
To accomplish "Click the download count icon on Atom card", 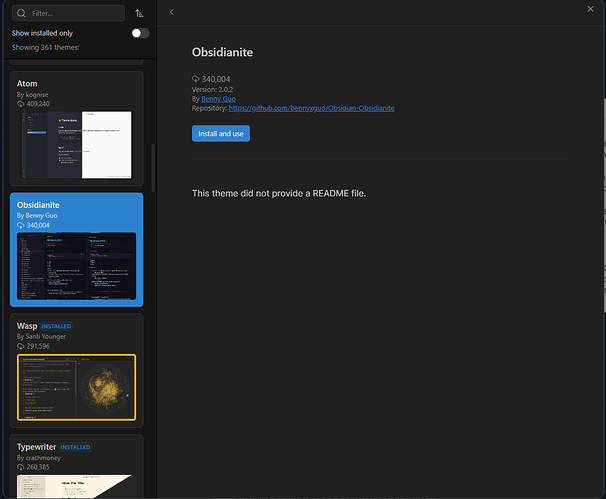I will [x=20, y=104].
